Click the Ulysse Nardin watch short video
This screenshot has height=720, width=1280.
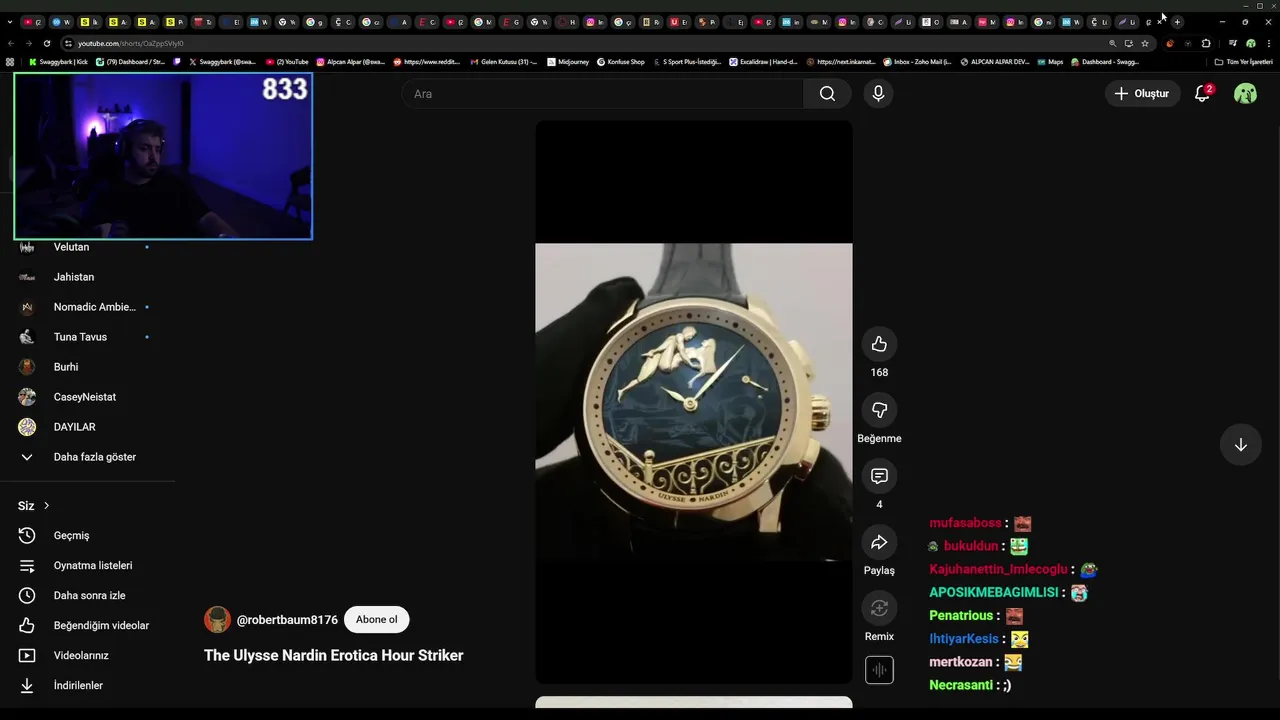coord(694,402)
